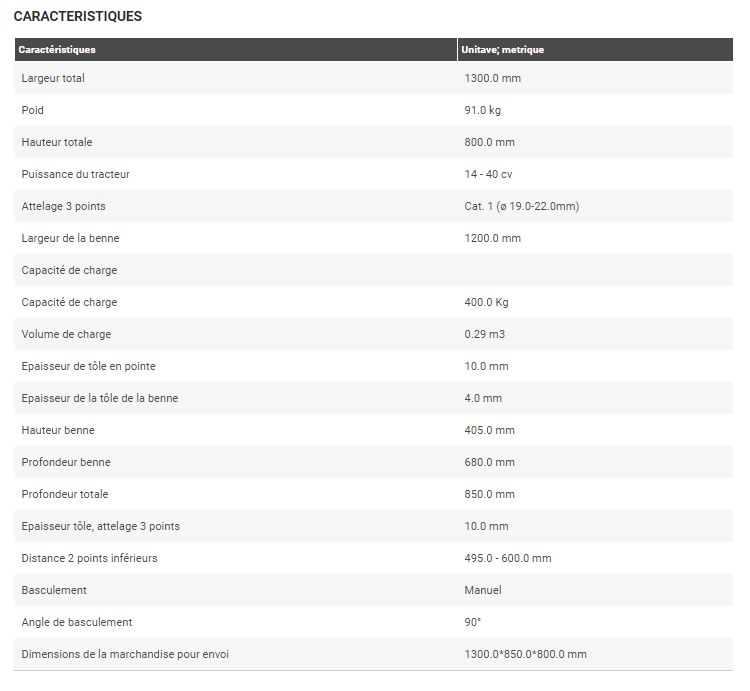
Task: Select the Largeur total row label
Action: click(x=53, y=78)
